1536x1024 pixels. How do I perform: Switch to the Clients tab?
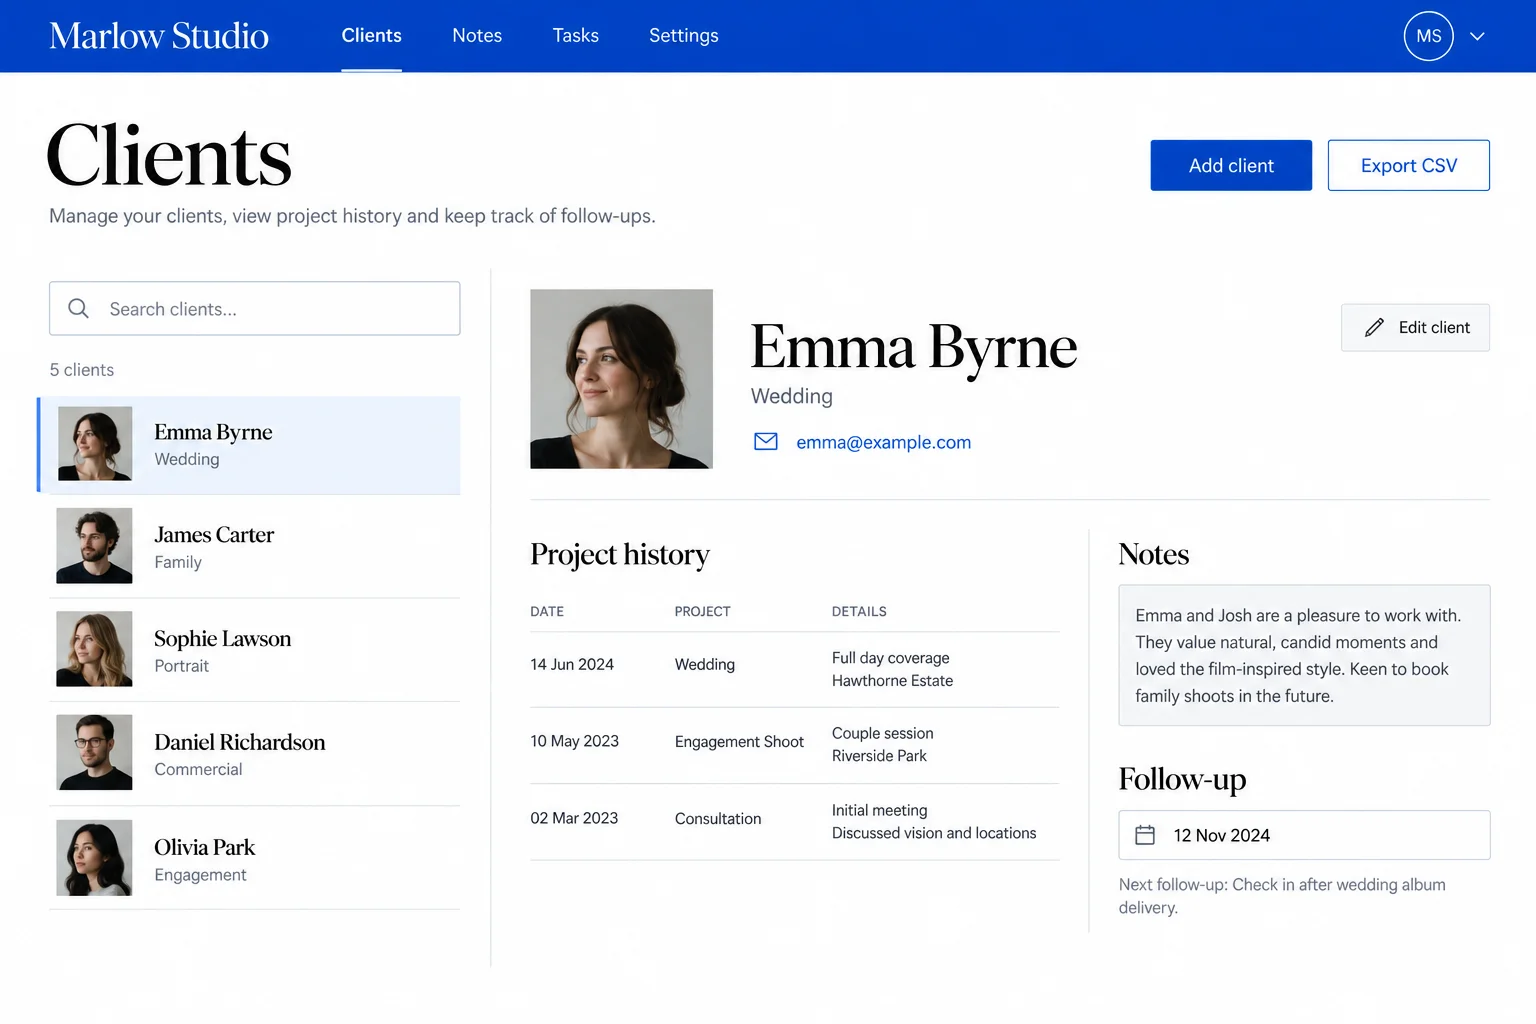(x=371, y=36)
